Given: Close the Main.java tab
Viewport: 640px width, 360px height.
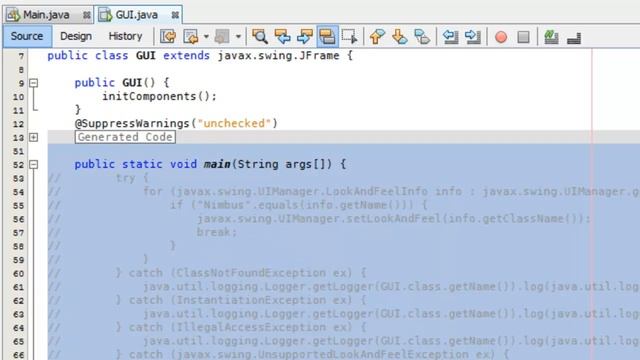Looking at the screenshot, I should point(87,16).
